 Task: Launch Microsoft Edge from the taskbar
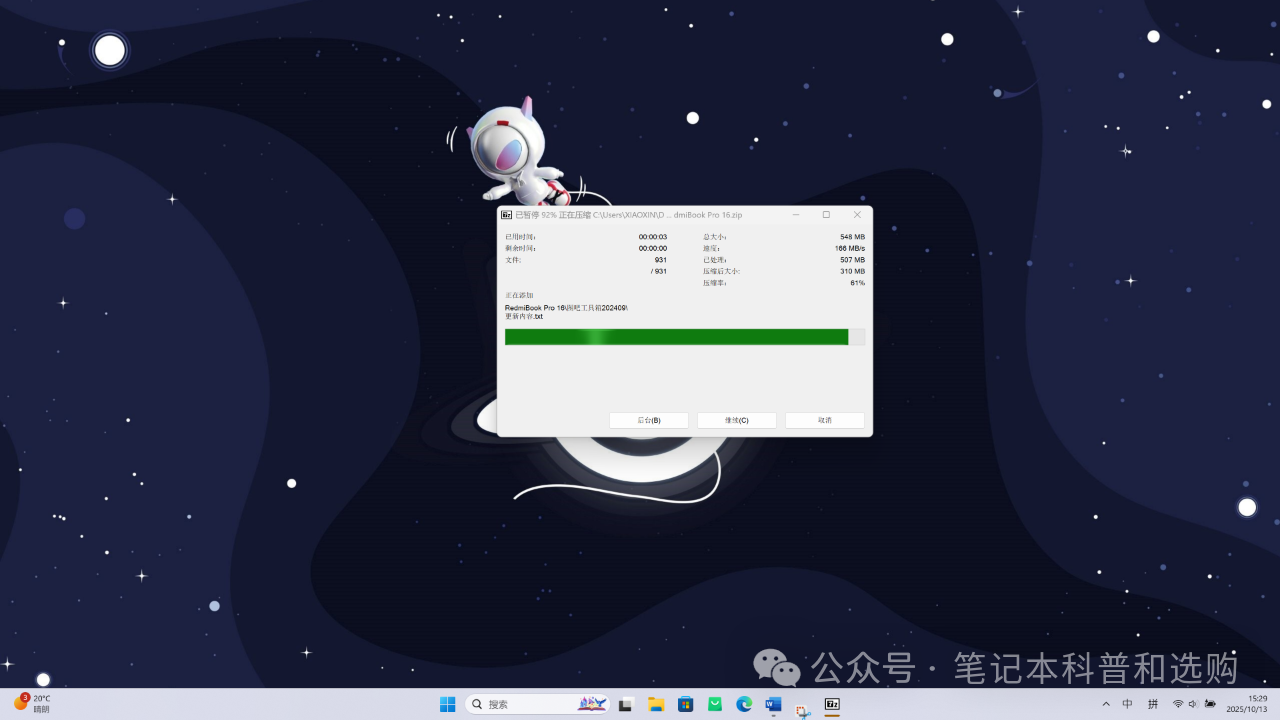click(x=744, y=704)
